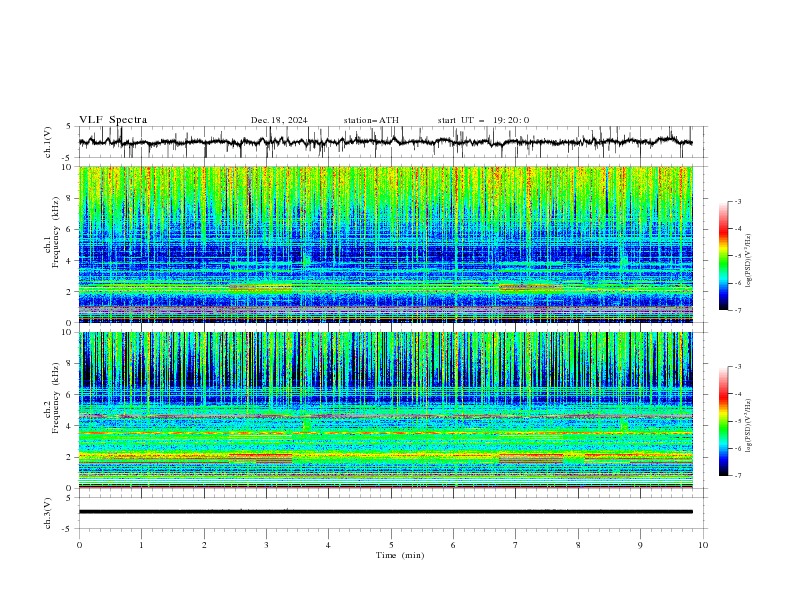This screenshot has width=792, height=612.
Task: Click the "start UT = 19:20:0" text
Action: (483, 120)
